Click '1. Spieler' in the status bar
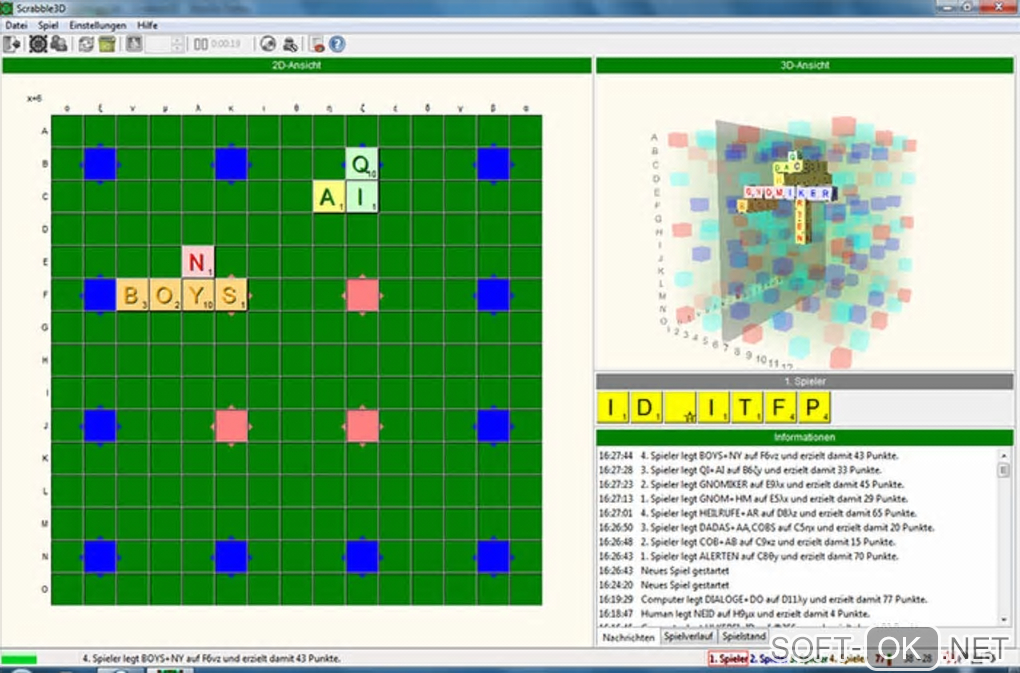The width and height of the screenshot is (1020, 673). [x=728, y=659]
